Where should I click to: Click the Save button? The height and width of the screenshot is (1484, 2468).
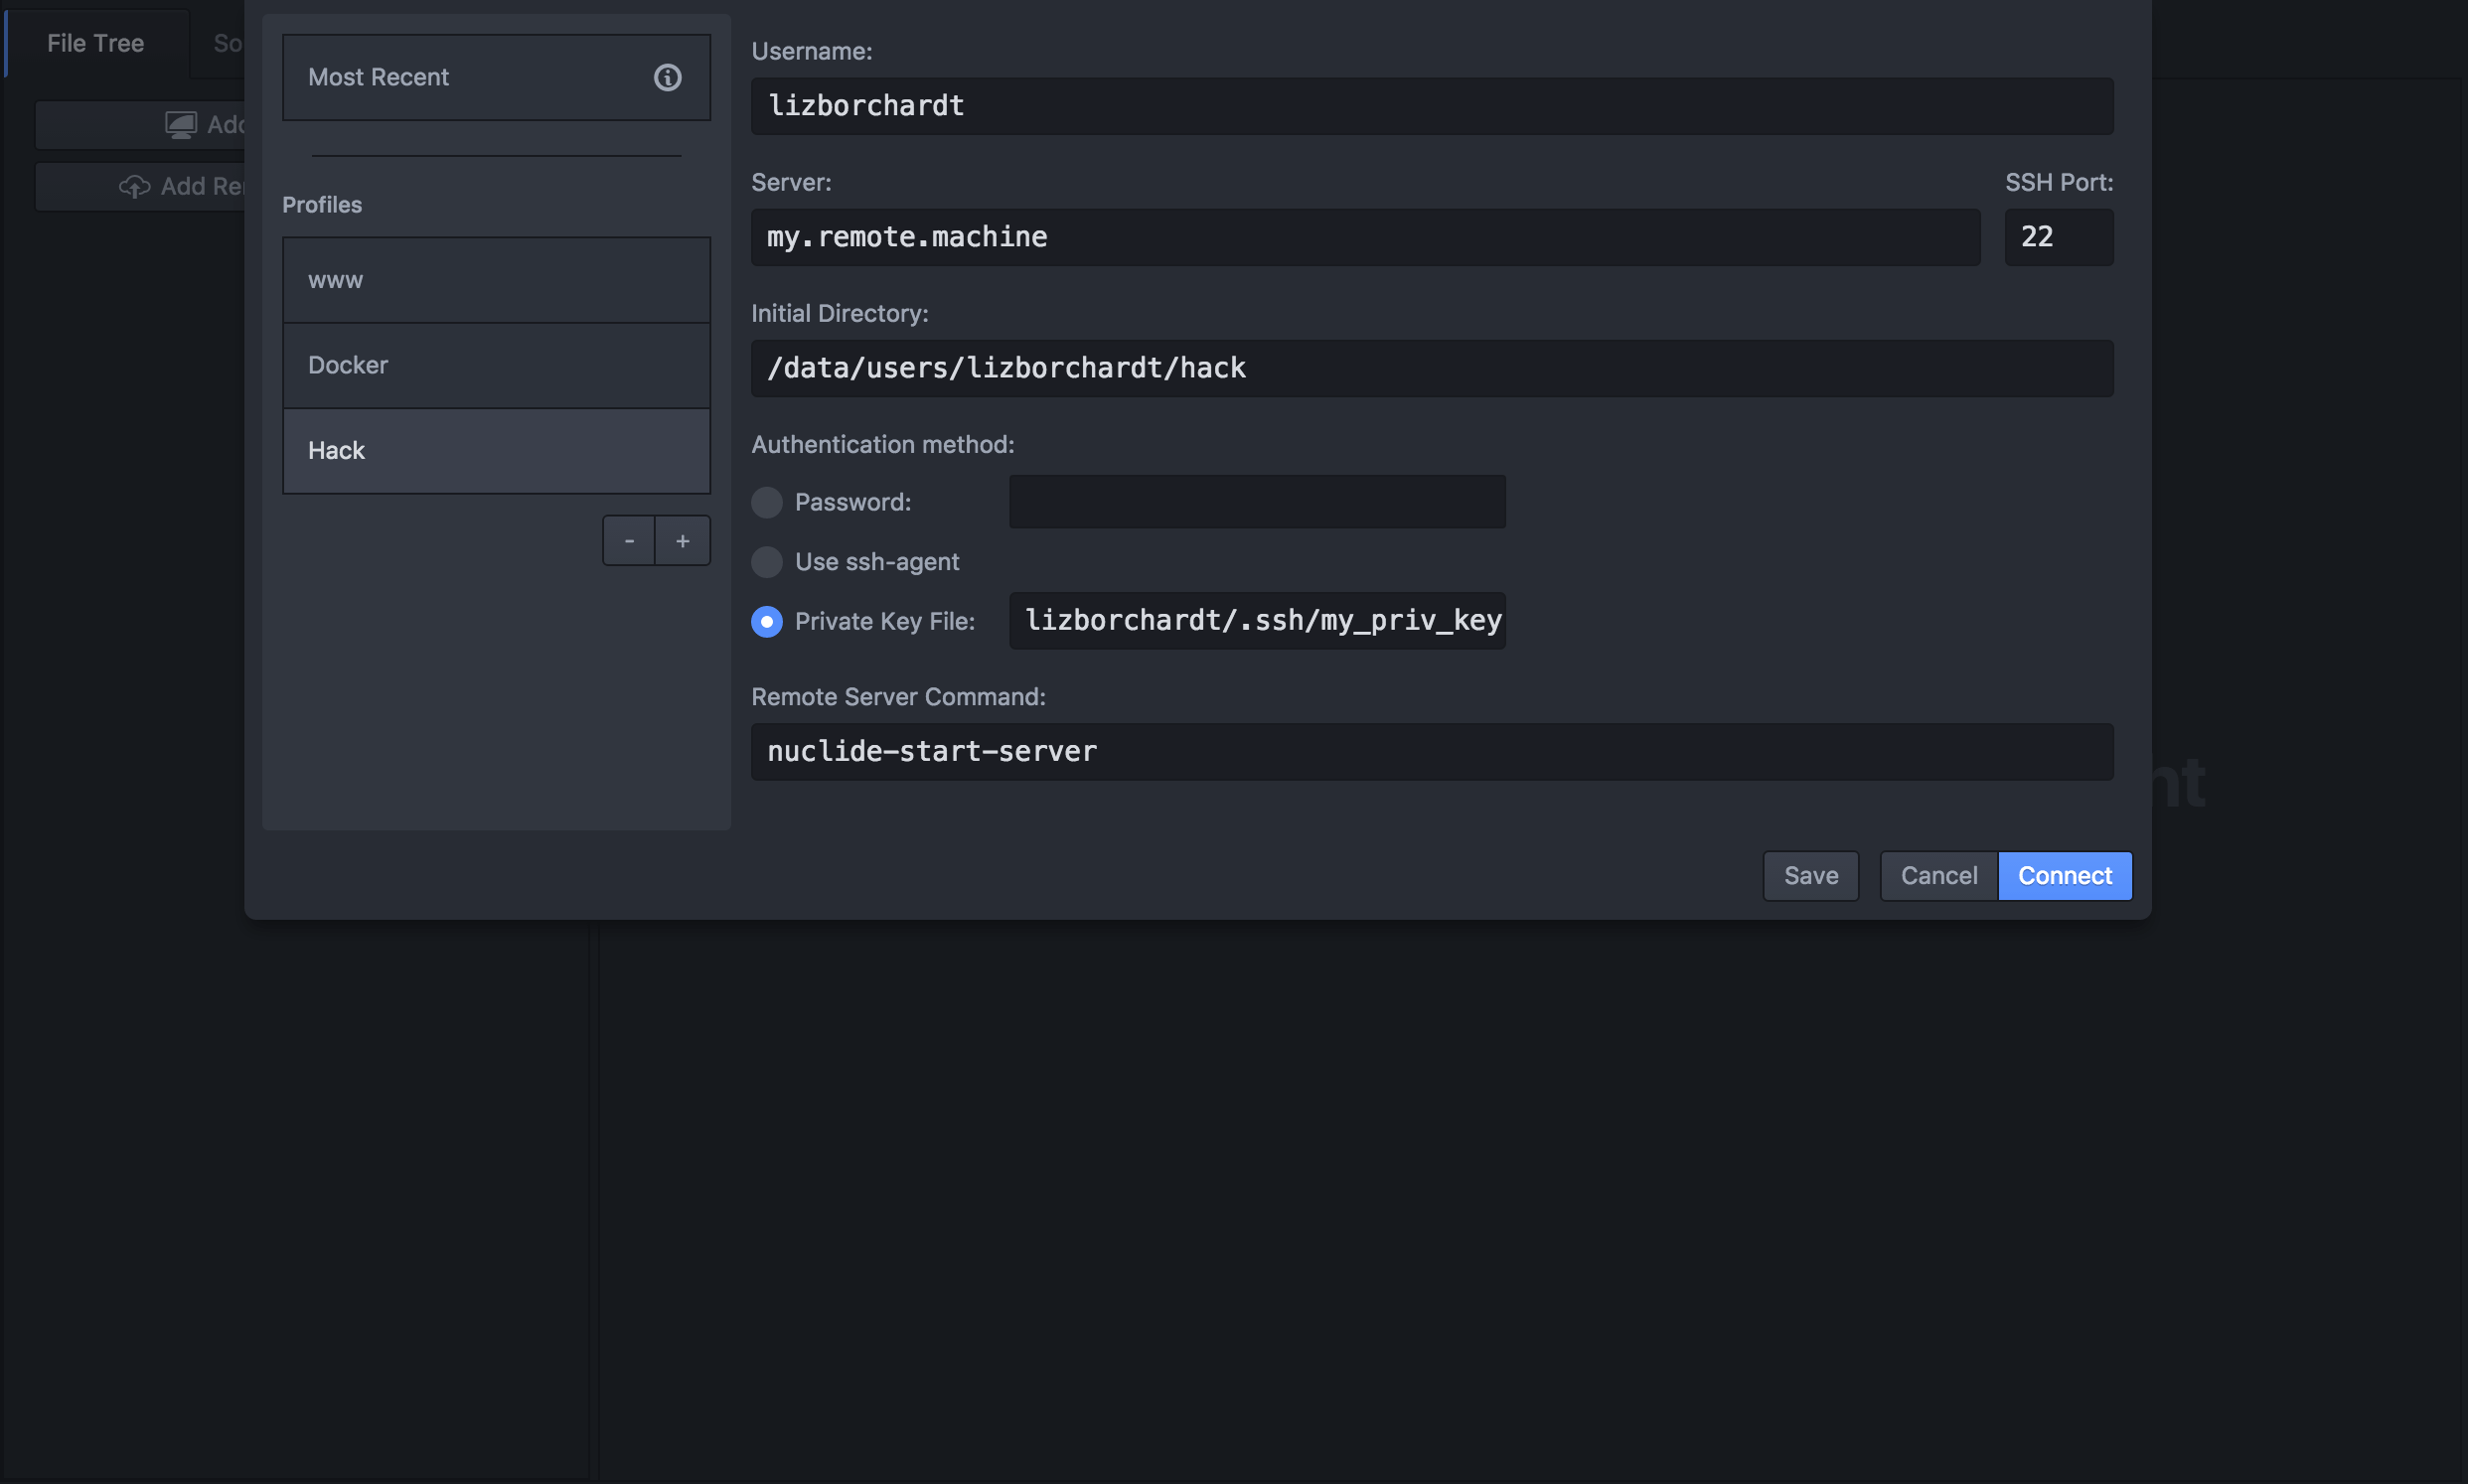(x=1810, y=874)
